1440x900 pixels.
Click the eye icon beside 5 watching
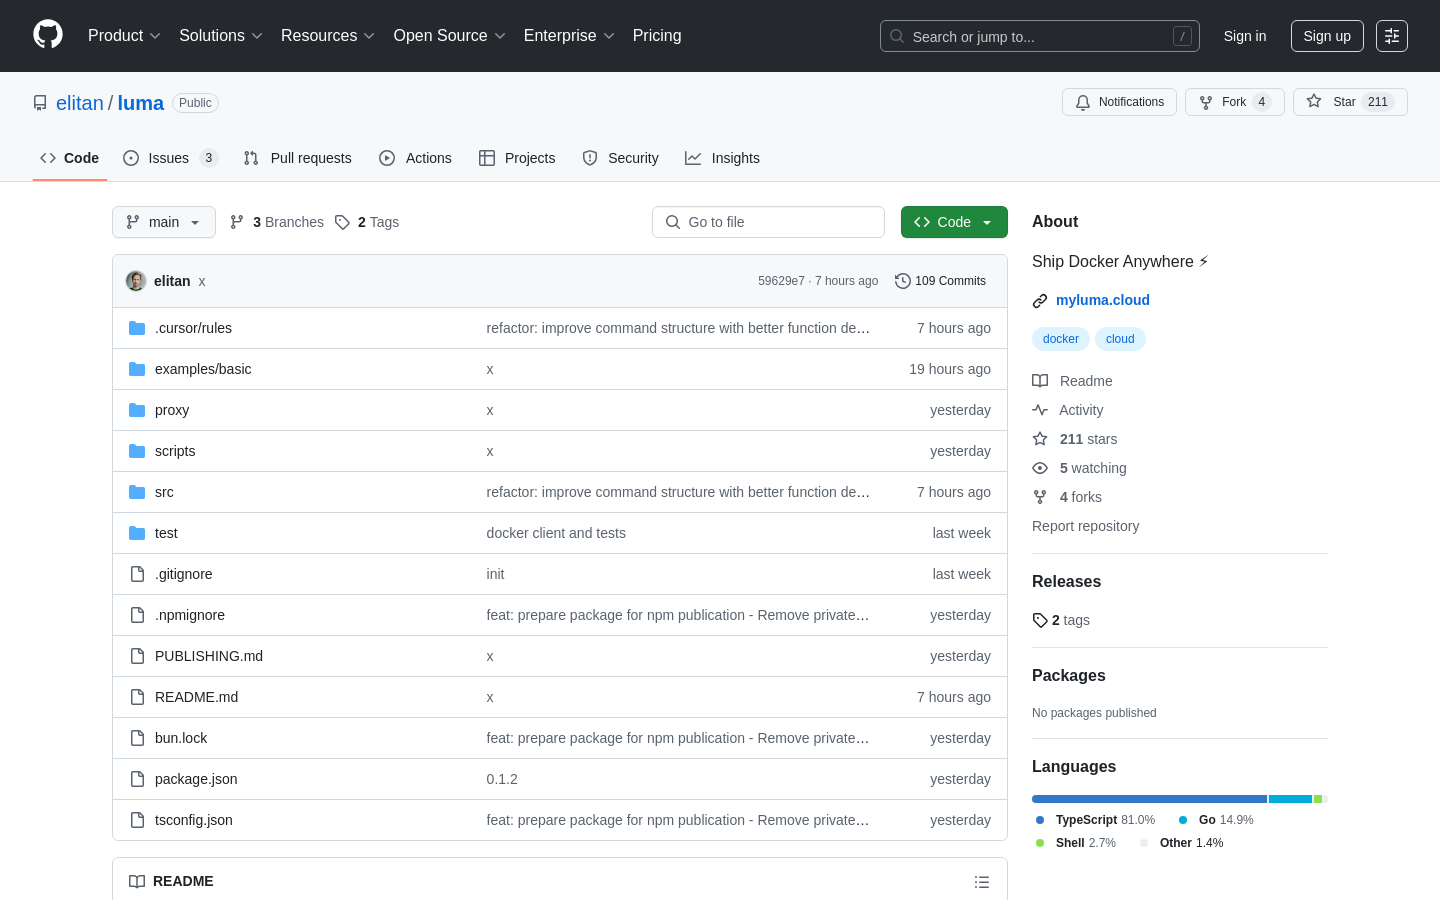coord(1040,468)
